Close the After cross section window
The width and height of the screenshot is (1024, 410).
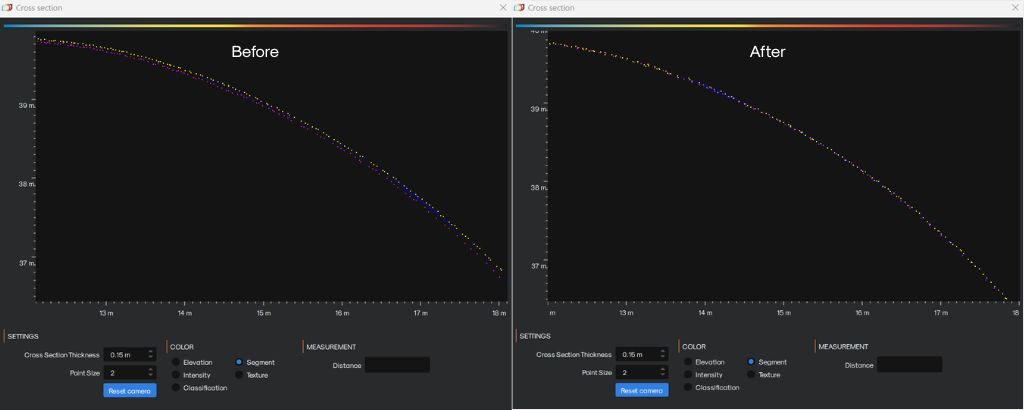click(x=1015, y=8)
